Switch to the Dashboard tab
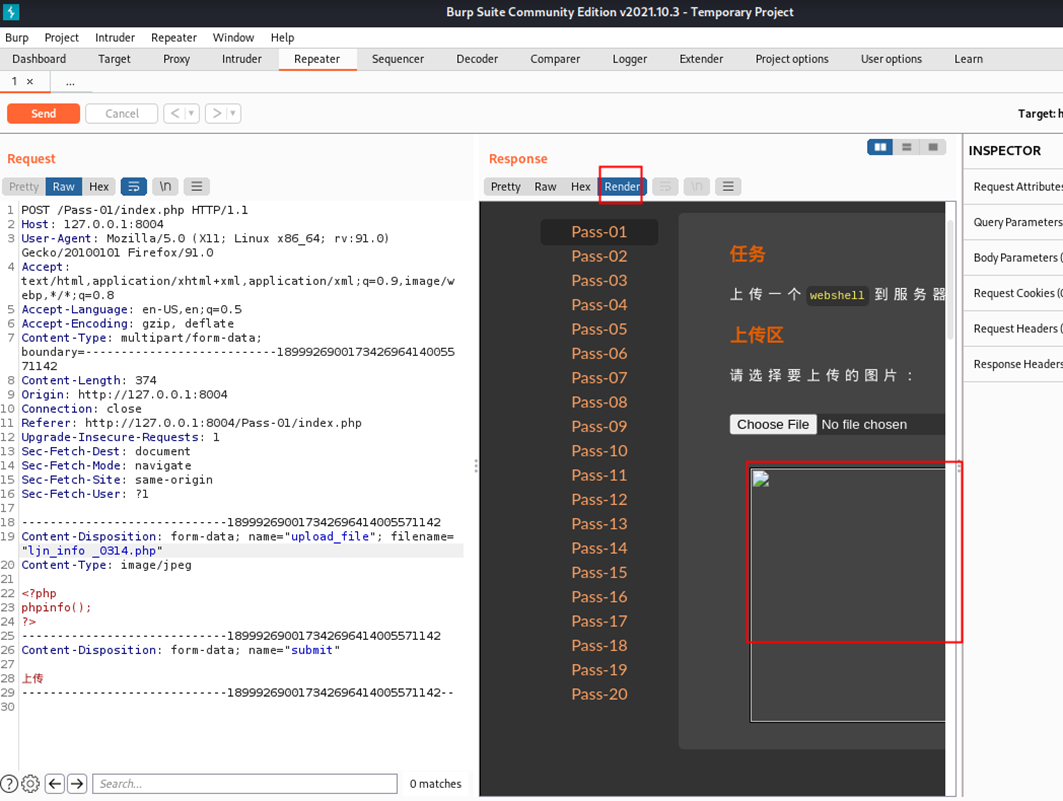Screen dimensions: 1063x801 point(39,59)
